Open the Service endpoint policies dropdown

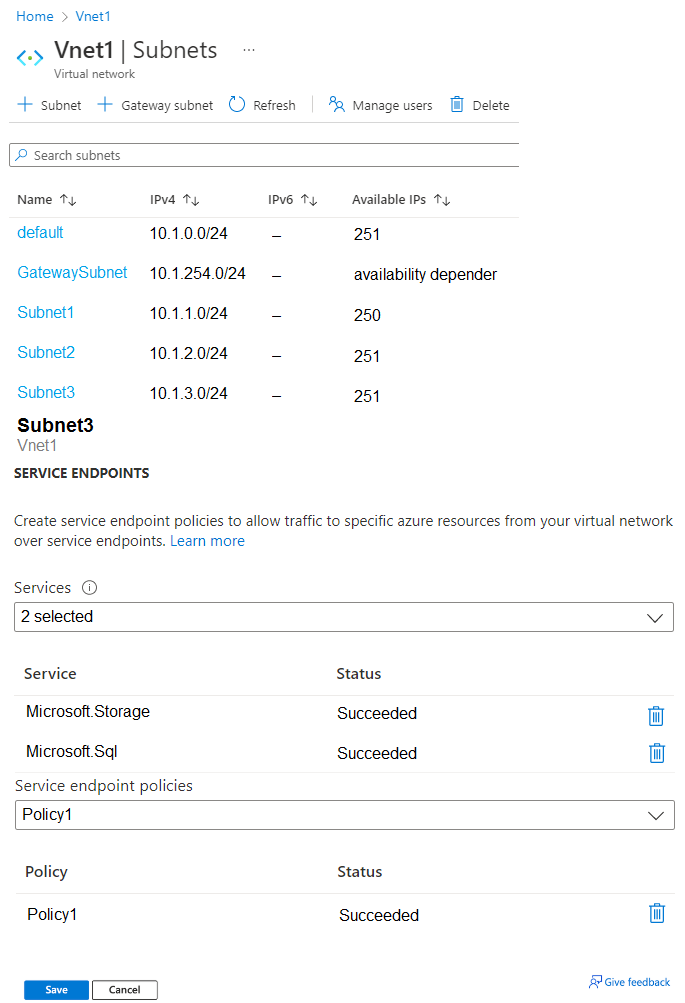click(344, 815)
